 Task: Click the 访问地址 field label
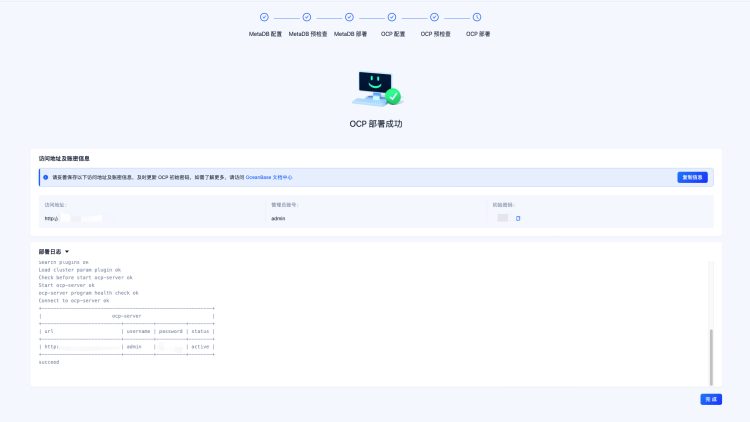(55, 205)
